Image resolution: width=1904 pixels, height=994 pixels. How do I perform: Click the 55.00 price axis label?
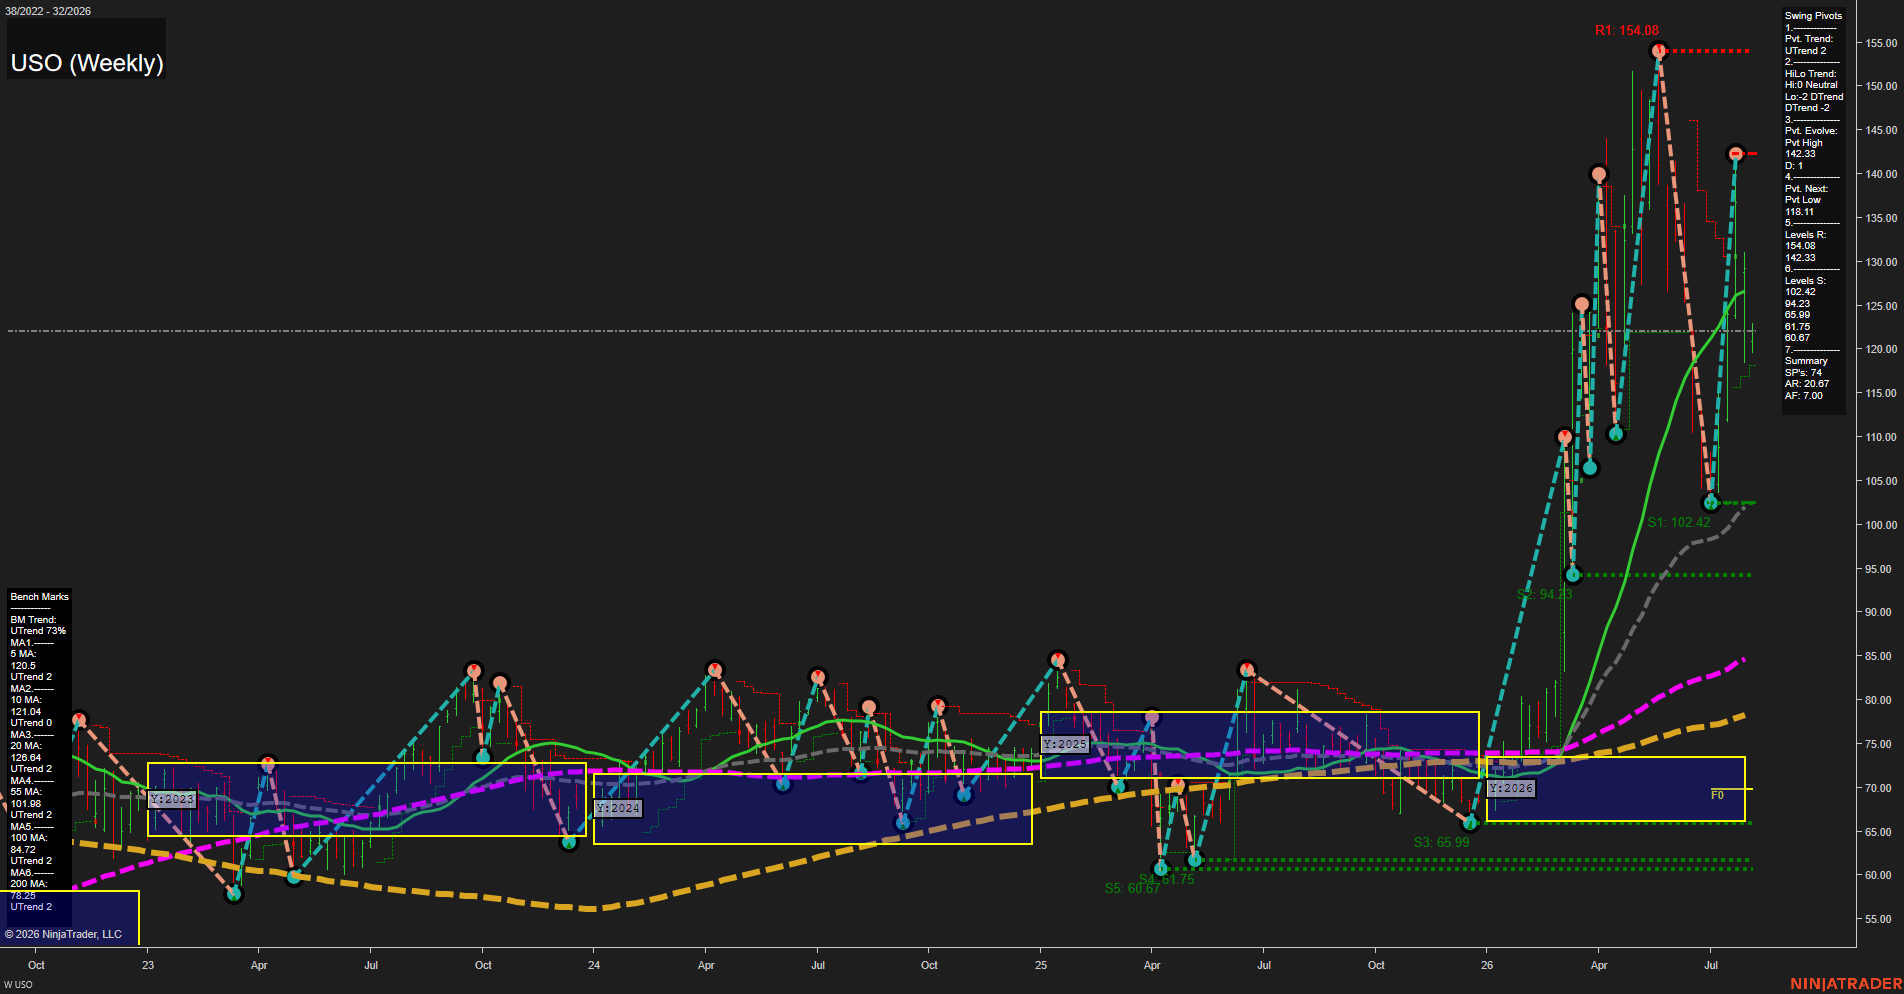tap(1878, 919)
